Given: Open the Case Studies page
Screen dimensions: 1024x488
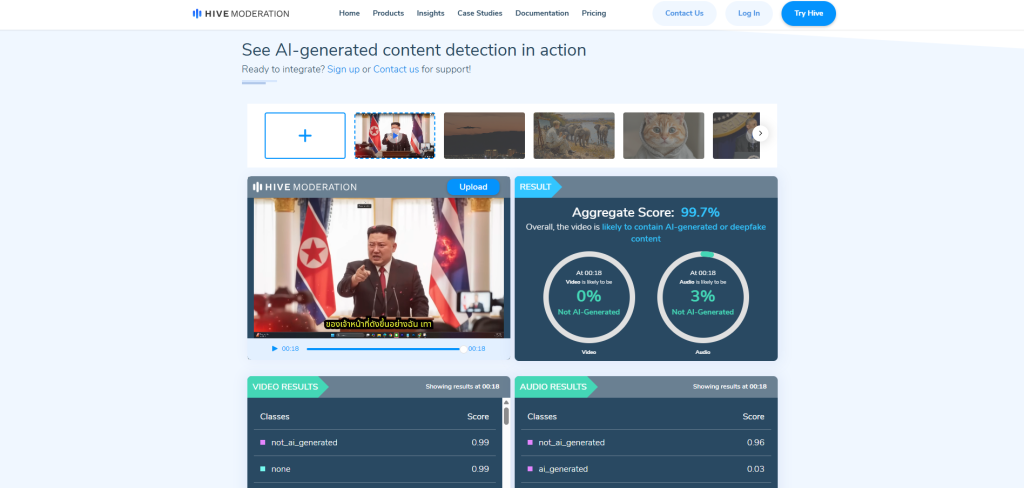Looking at the screenshot, I should click(480, 14).
